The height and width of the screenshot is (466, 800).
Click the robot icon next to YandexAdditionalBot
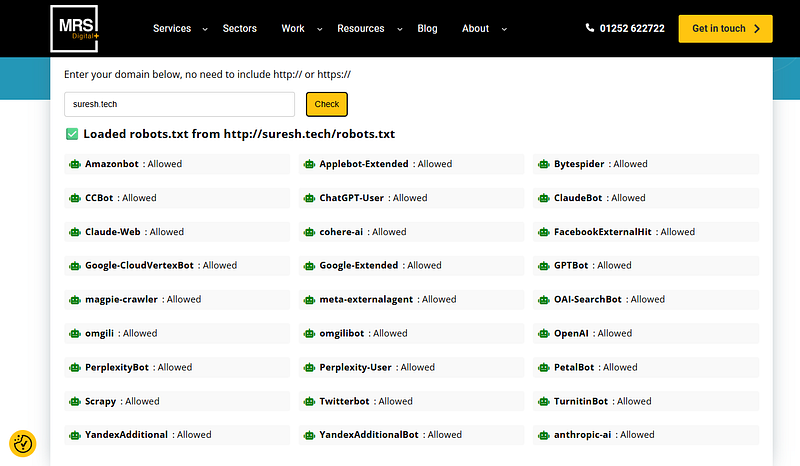309,435
